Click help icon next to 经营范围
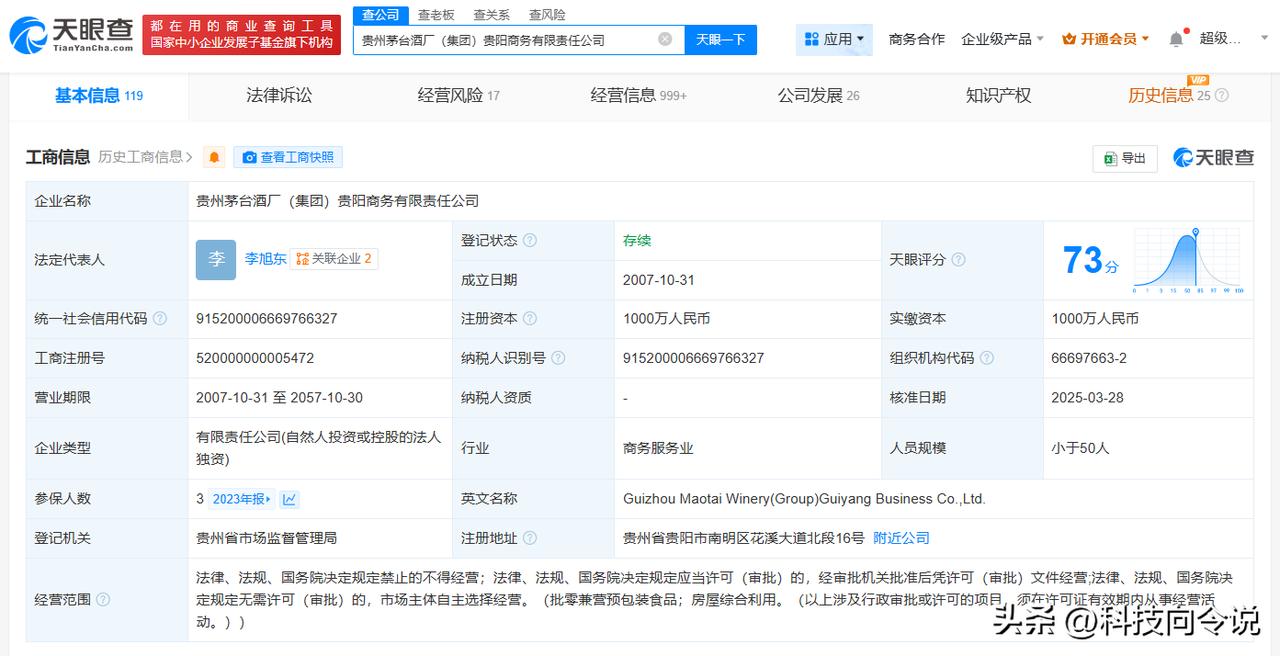Screen dimensions: 1280x656 [x=102, y=600]
